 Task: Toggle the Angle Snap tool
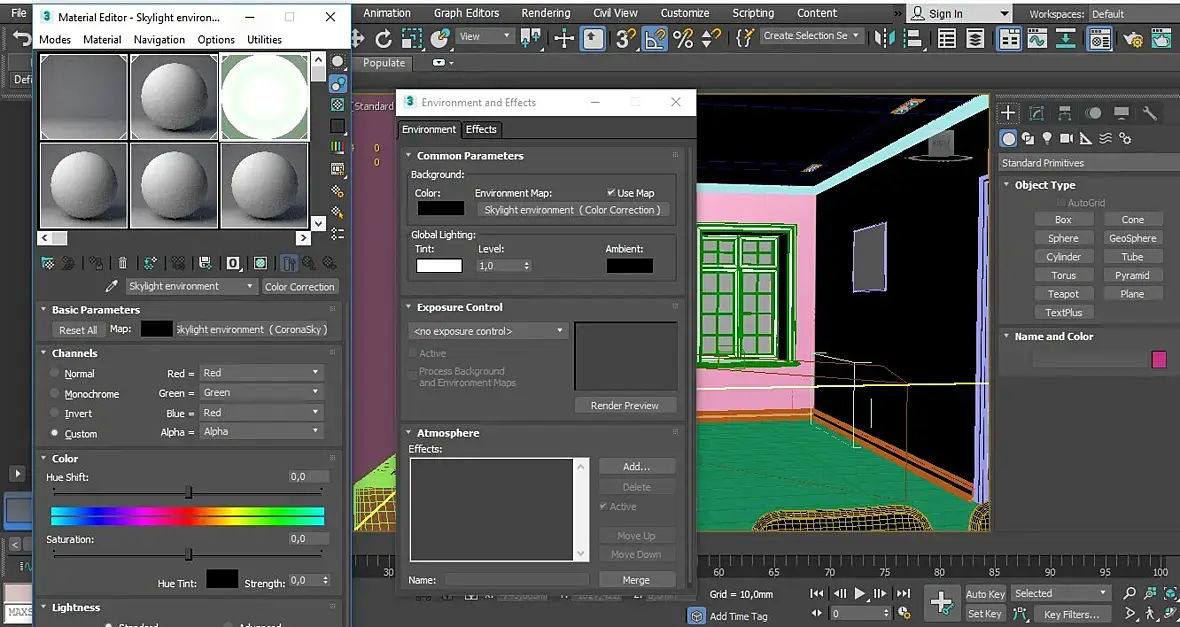click(655, 39)
